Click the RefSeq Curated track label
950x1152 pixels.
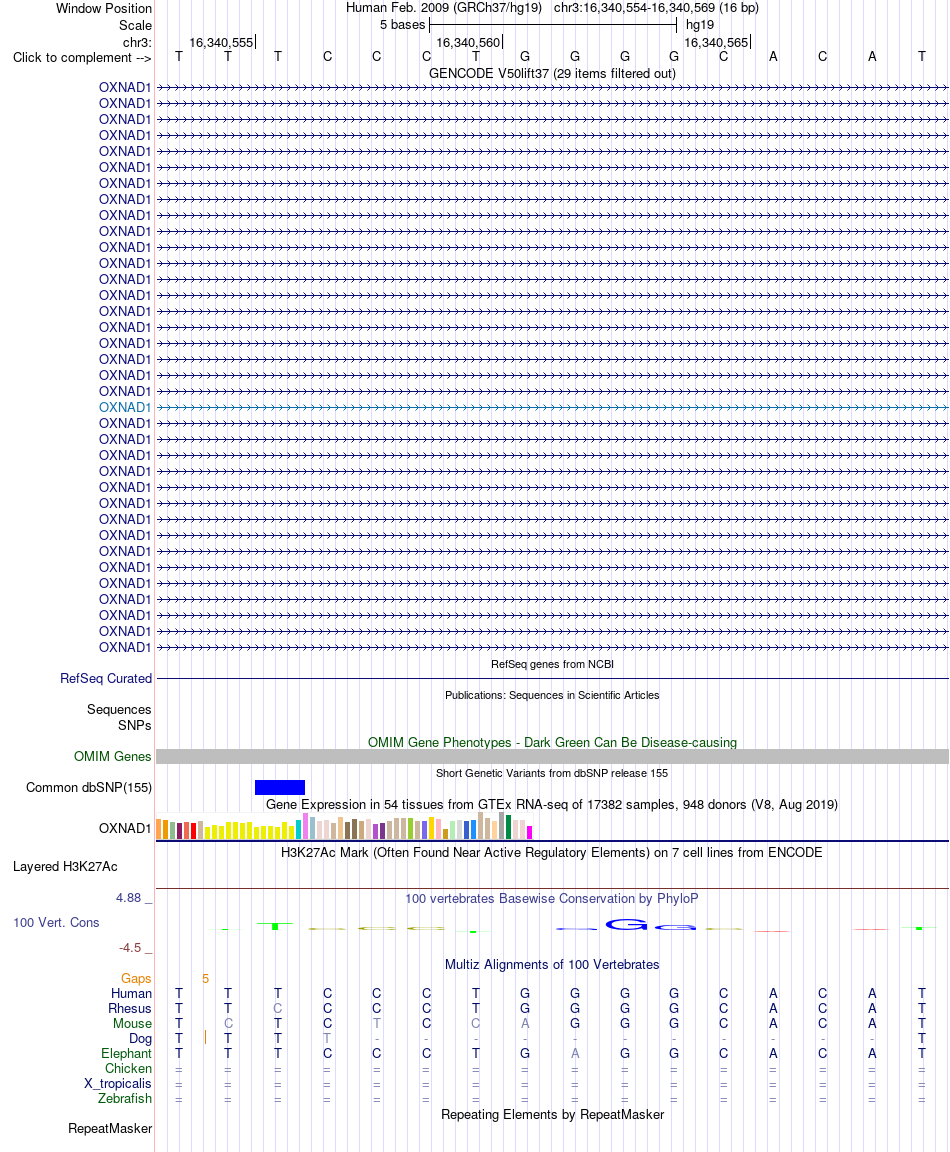point(106,678)
